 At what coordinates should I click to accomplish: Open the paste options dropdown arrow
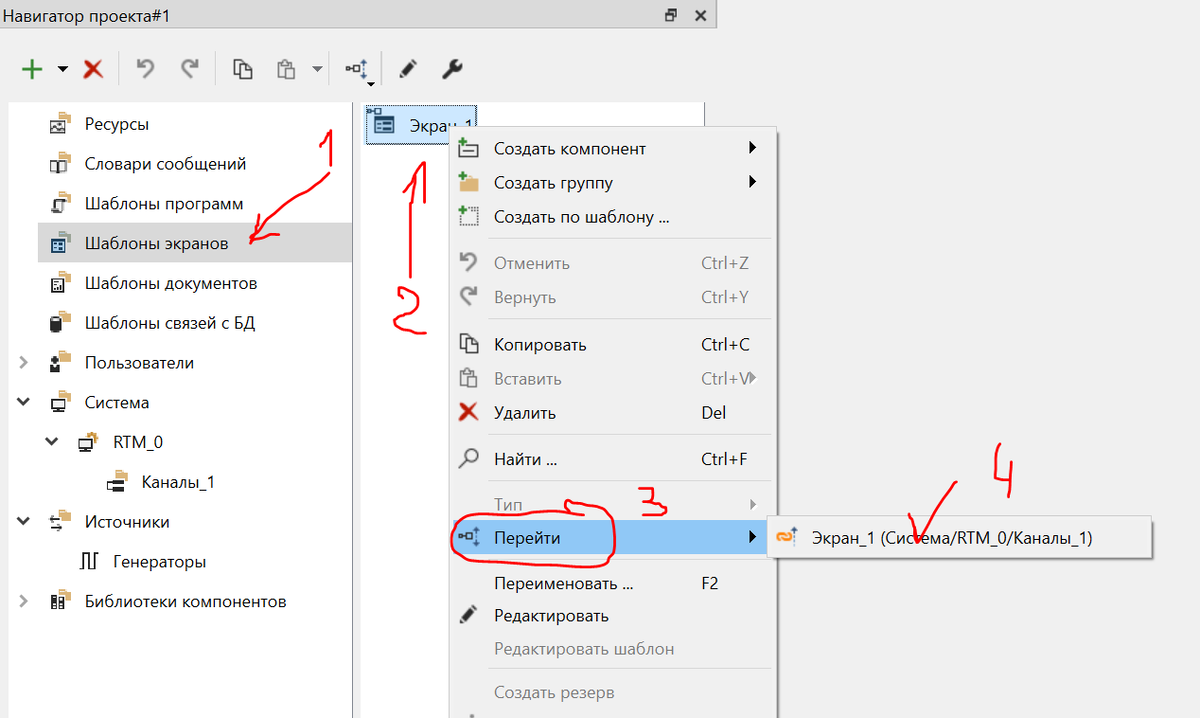pos(318,69)
